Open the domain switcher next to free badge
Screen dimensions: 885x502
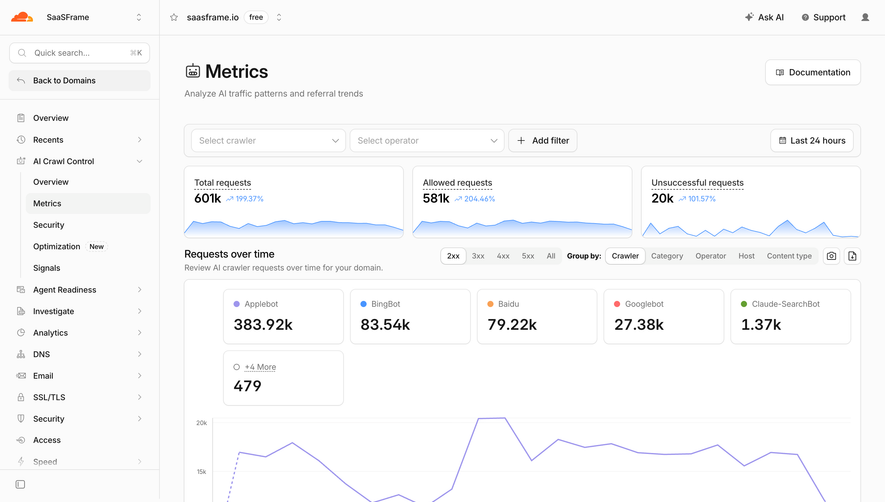click(279, 18)
